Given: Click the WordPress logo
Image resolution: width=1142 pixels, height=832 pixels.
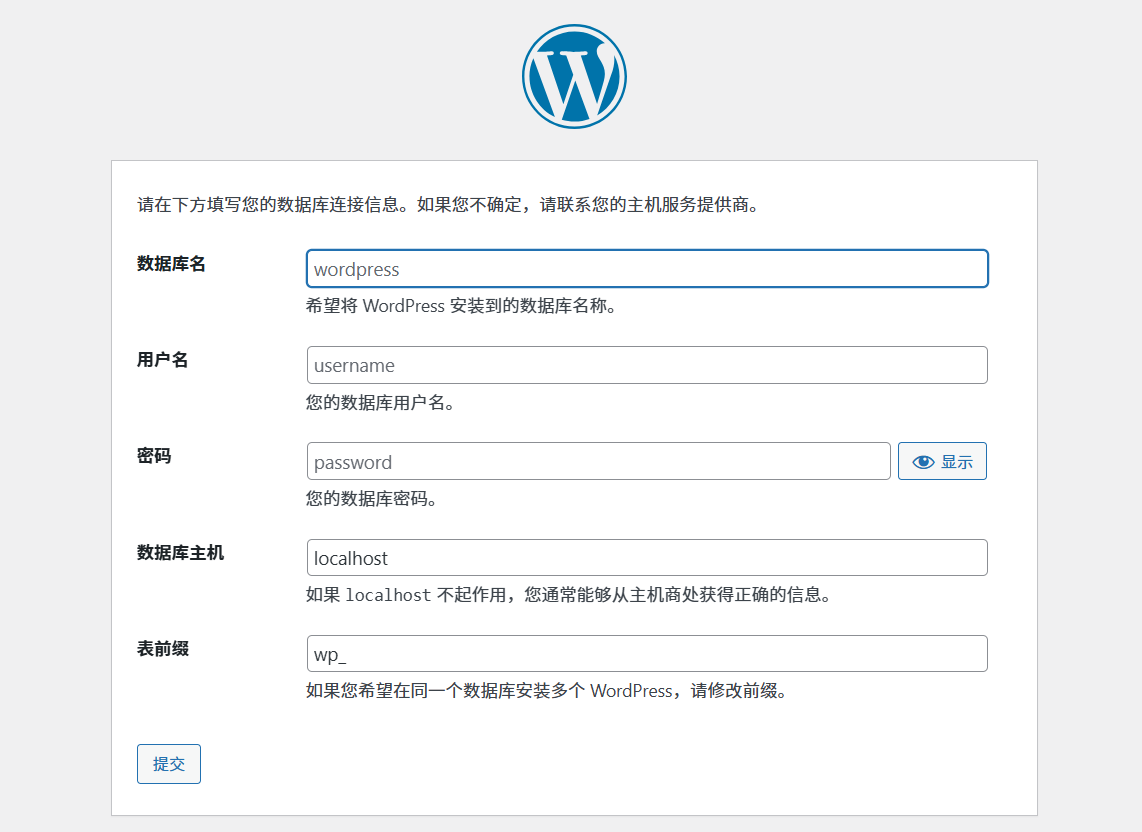Looking at the screenshot, I should click(574, 76).
